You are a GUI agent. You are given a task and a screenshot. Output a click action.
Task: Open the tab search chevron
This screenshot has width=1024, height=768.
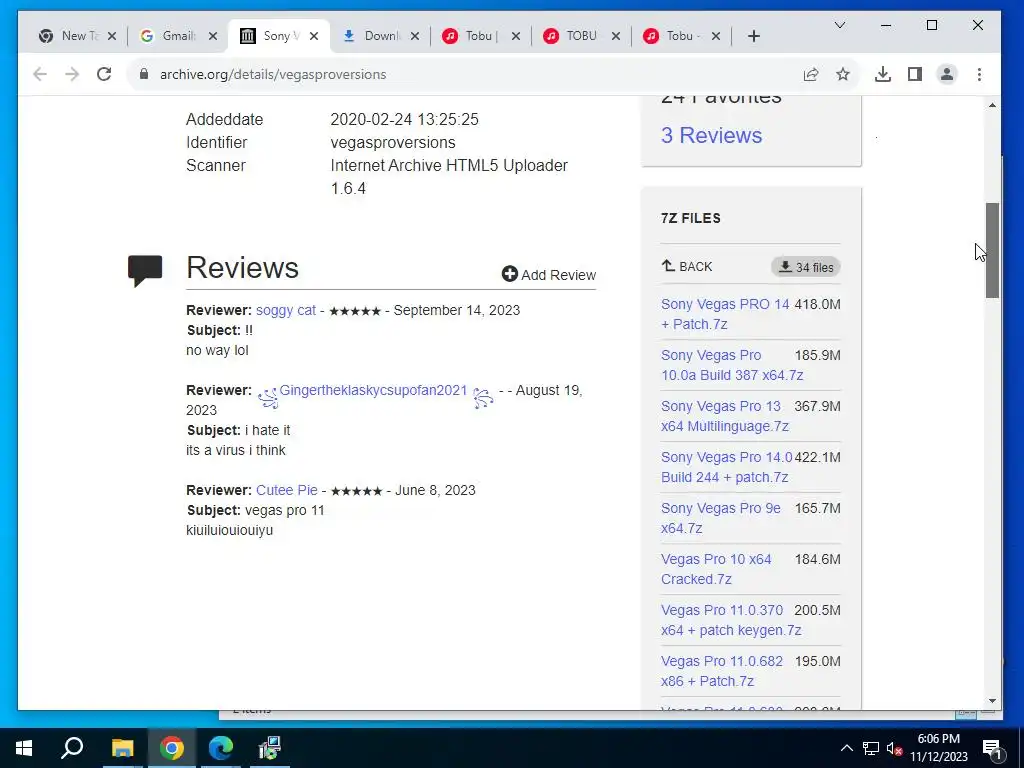click(840, 25)
